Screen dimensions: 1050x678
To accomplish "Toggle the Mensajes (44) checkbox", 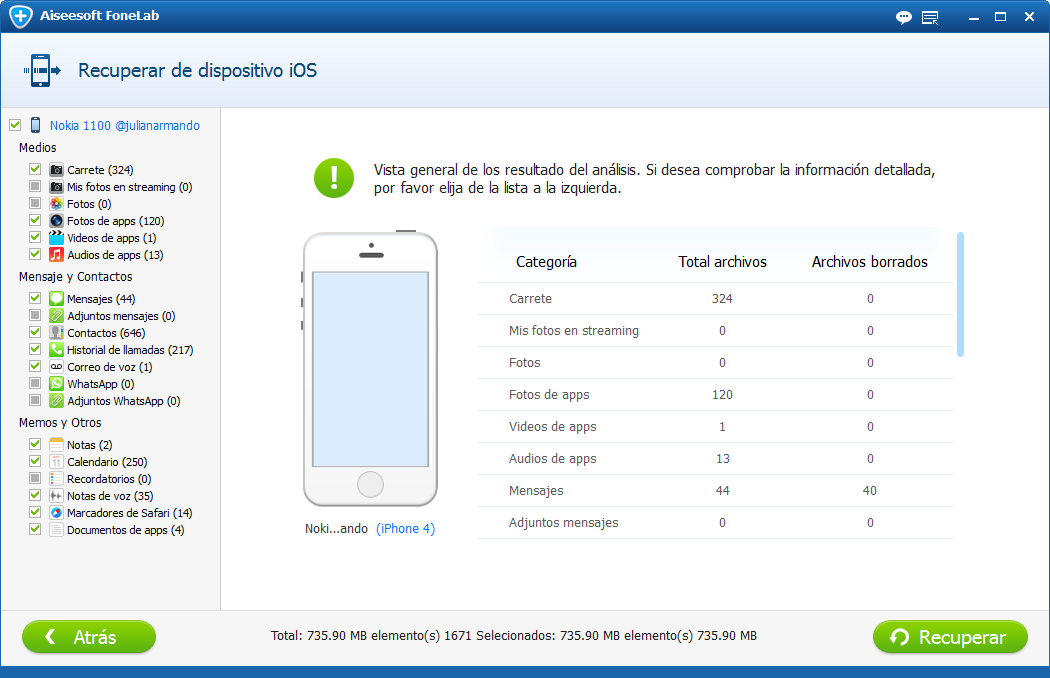I will pyautogui.click(x=35, y=298).
